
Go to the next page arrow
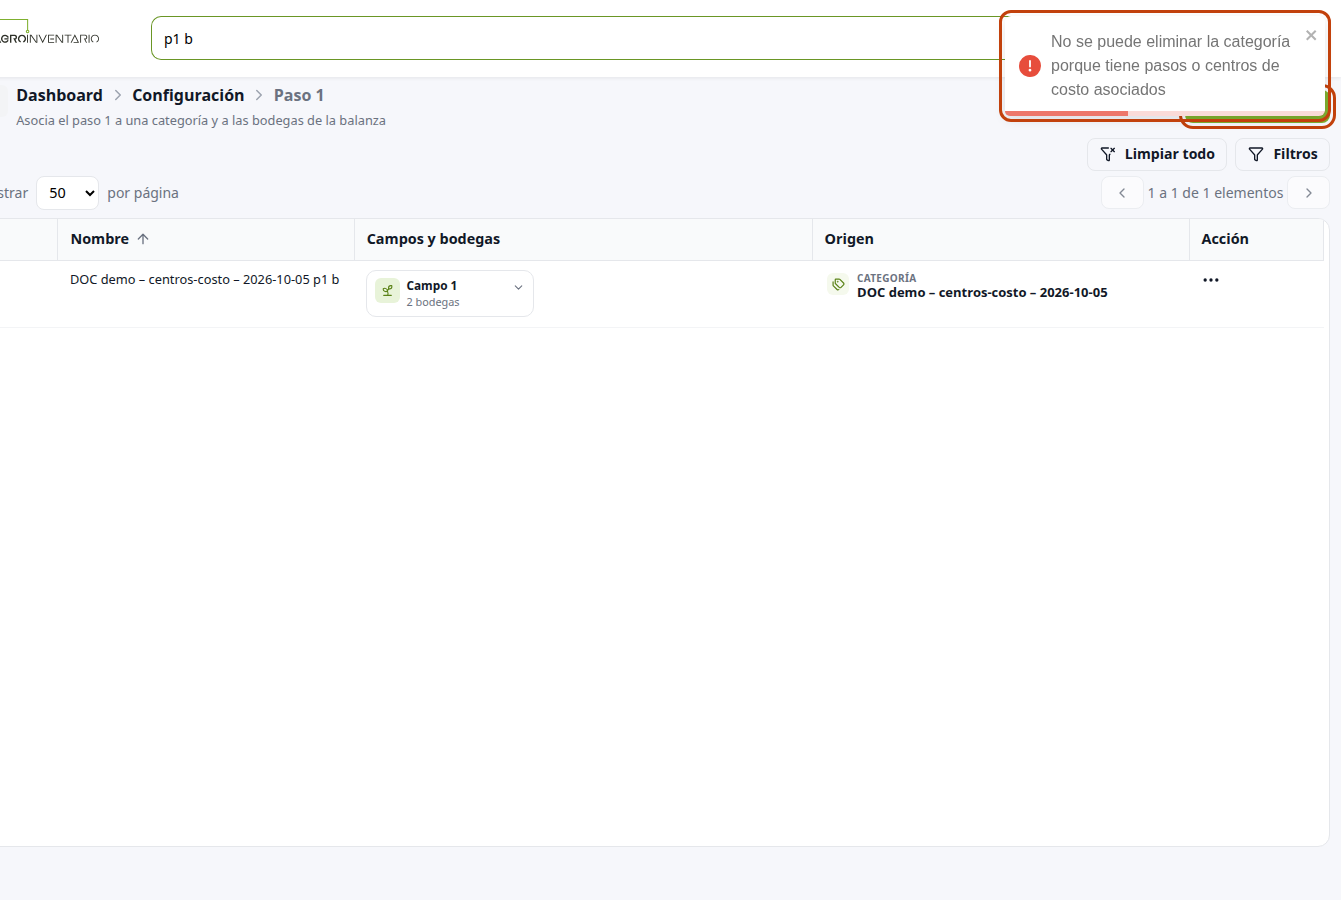click(x=1308, y=193)
